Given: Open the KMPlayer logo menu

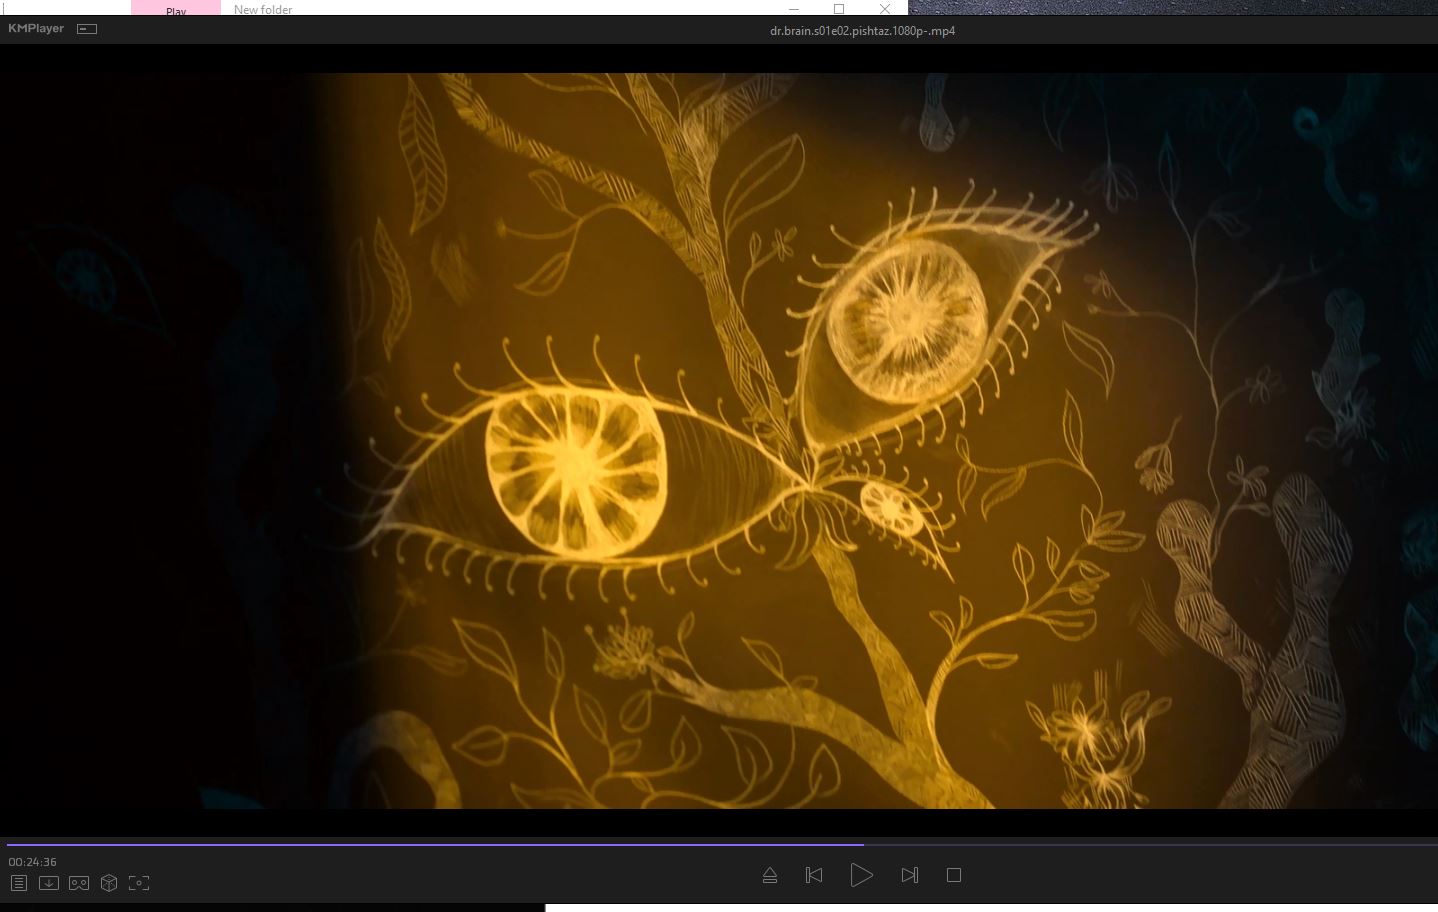Looking at the screenshot, I should (x=36, y=29).
